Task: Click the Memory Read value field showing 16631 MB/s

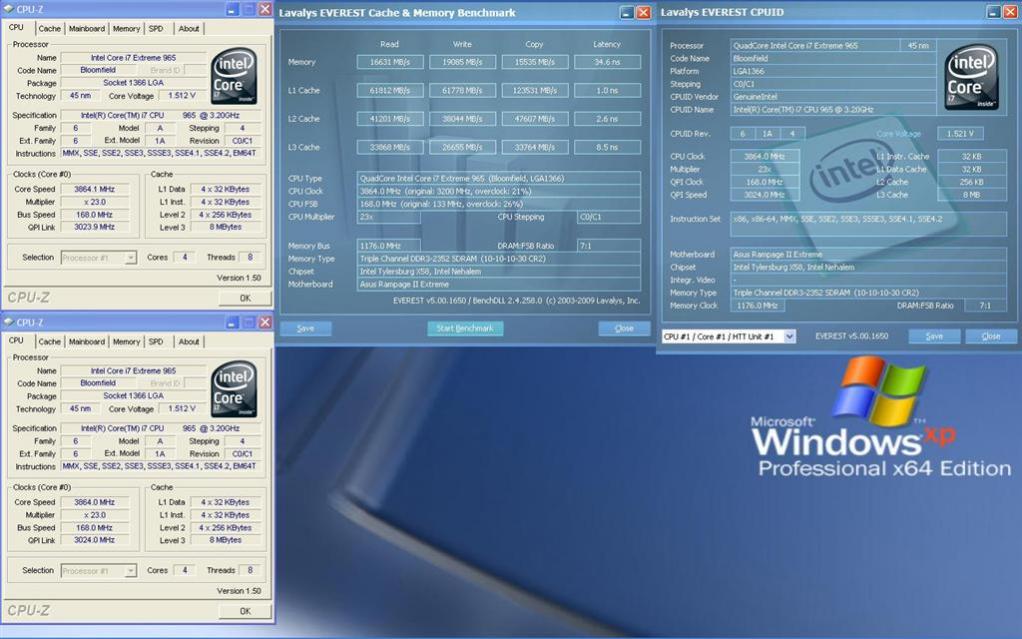Action: (x=389, y=62)
